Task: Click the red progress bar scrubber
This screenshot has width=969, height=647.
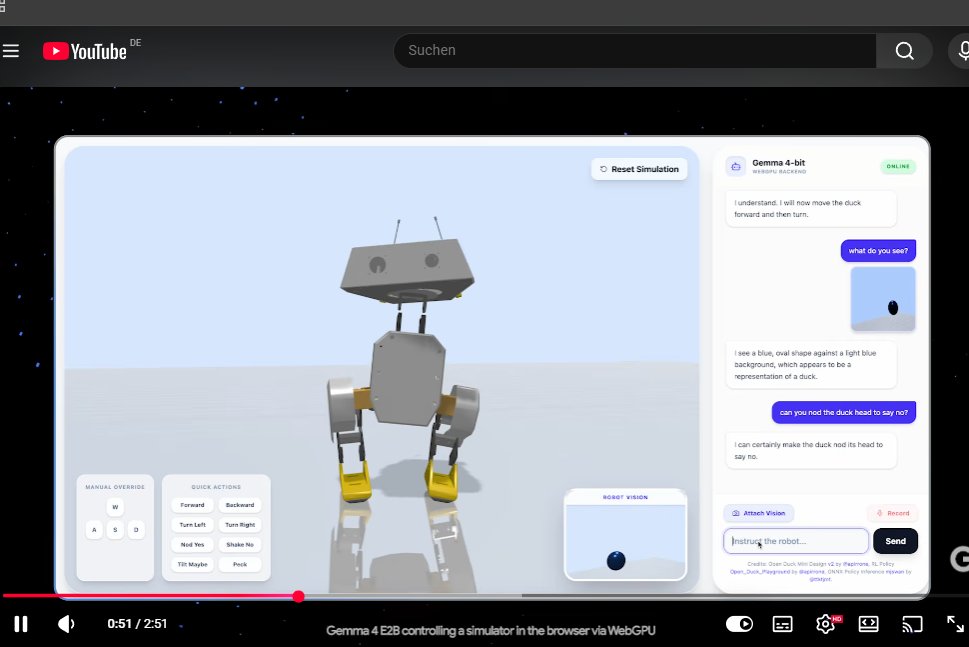Action: coord(298,596)
